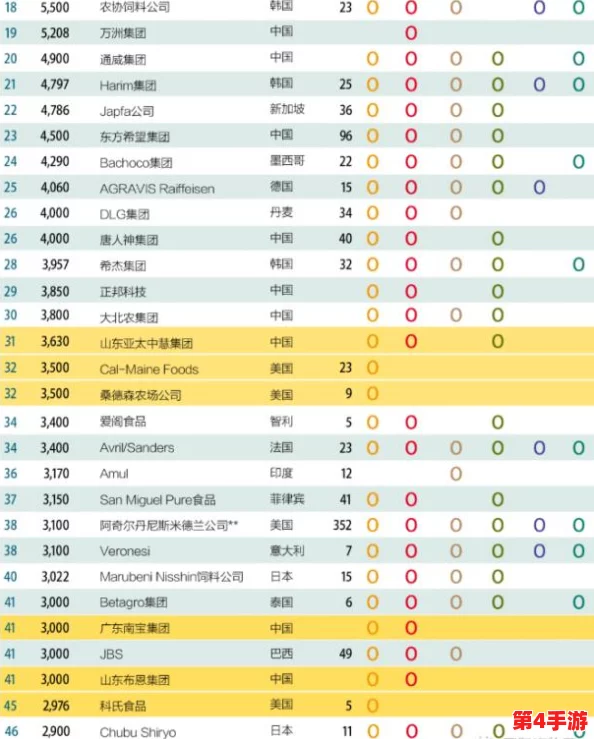Viewport: 594px width, 739px height.
Task: Select the volume value 4,797
Action: pos(55,84)
